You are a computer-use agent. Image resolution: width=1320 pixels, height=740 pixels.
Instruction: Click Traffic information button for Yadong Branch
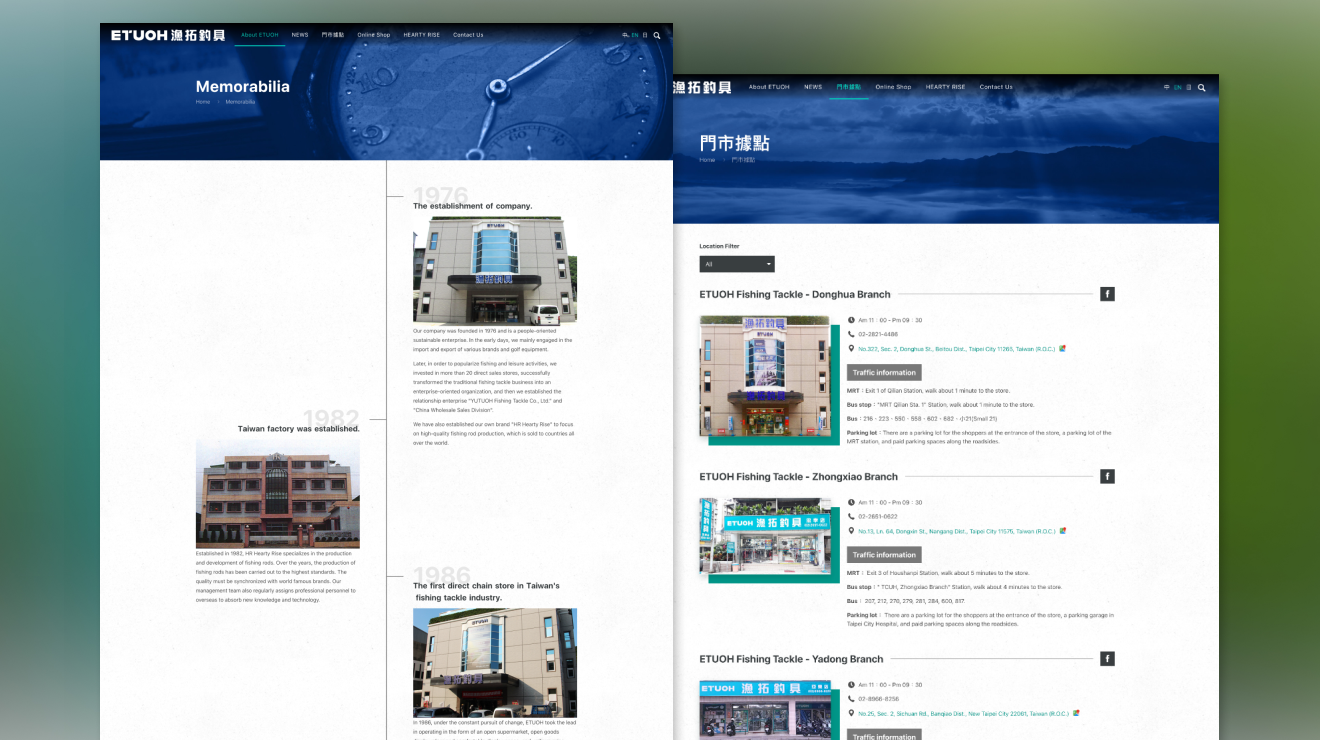click(884, 735)
